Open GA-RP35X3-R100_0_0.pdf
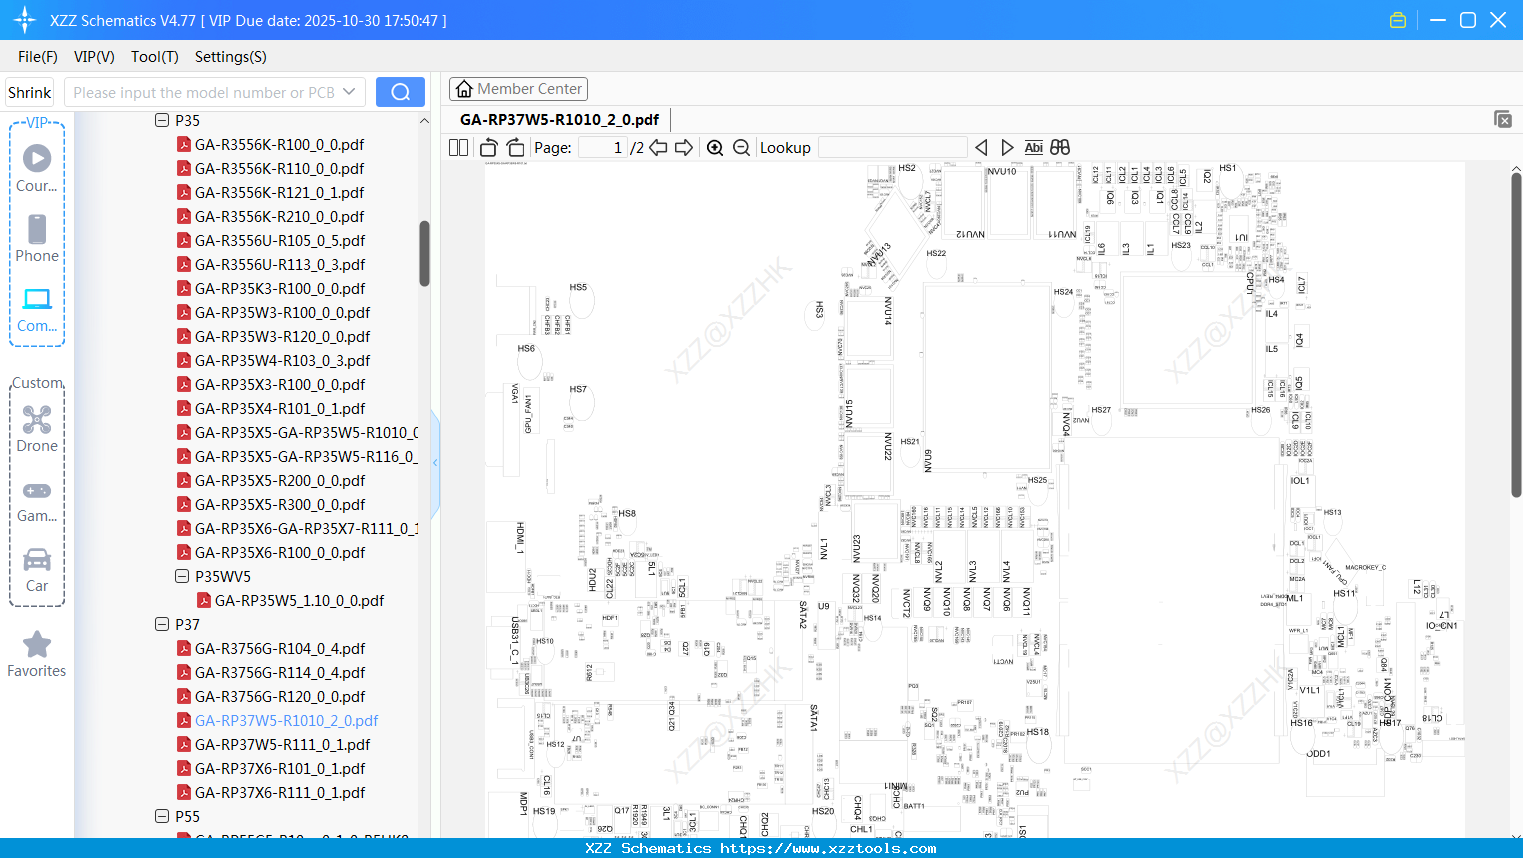1523x858 pixels. (280, 384)
